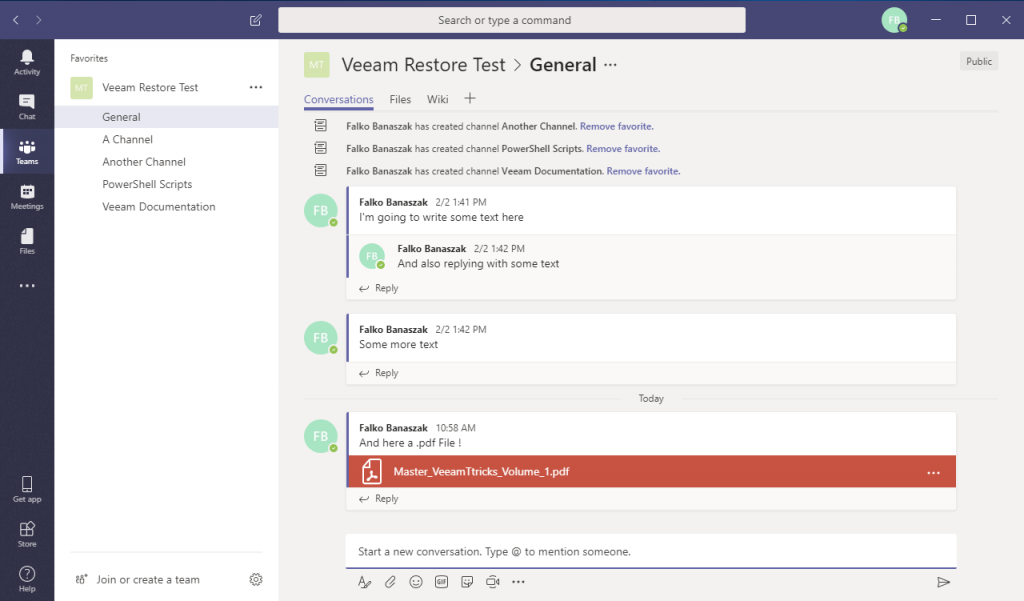This screenshot has height=601, width=1024.
Task: Remove favorite for Another Channel
Action: 616,127
